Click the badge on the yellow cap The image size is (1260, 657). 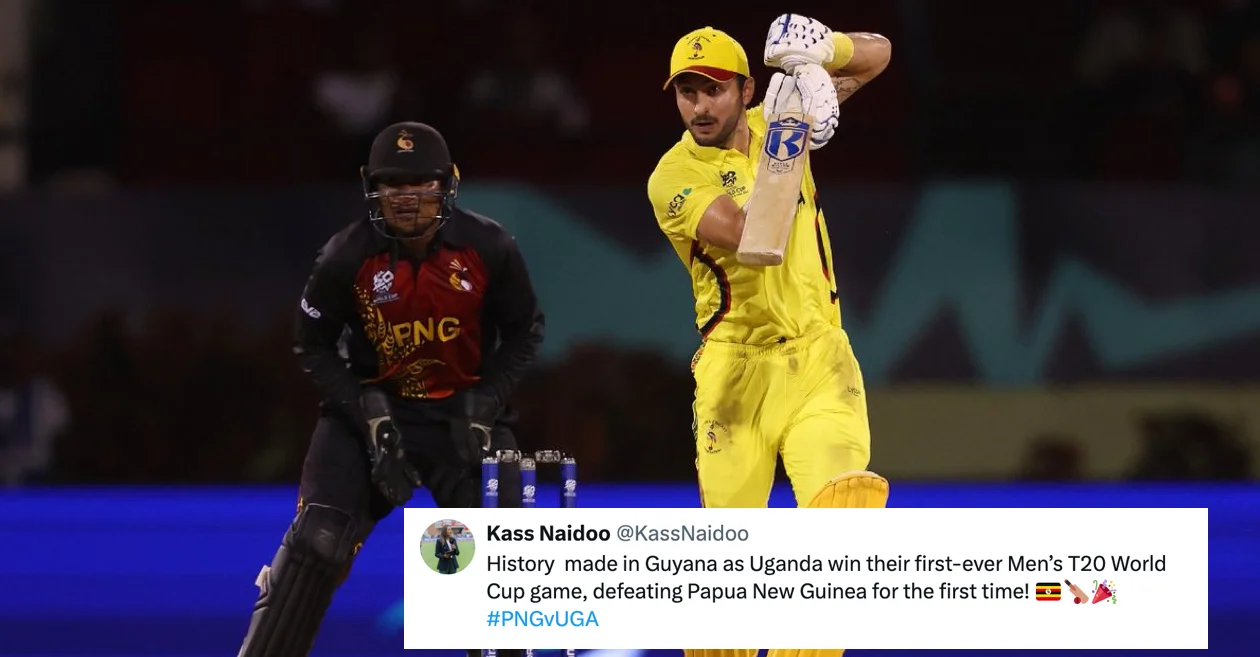point(697,47)
